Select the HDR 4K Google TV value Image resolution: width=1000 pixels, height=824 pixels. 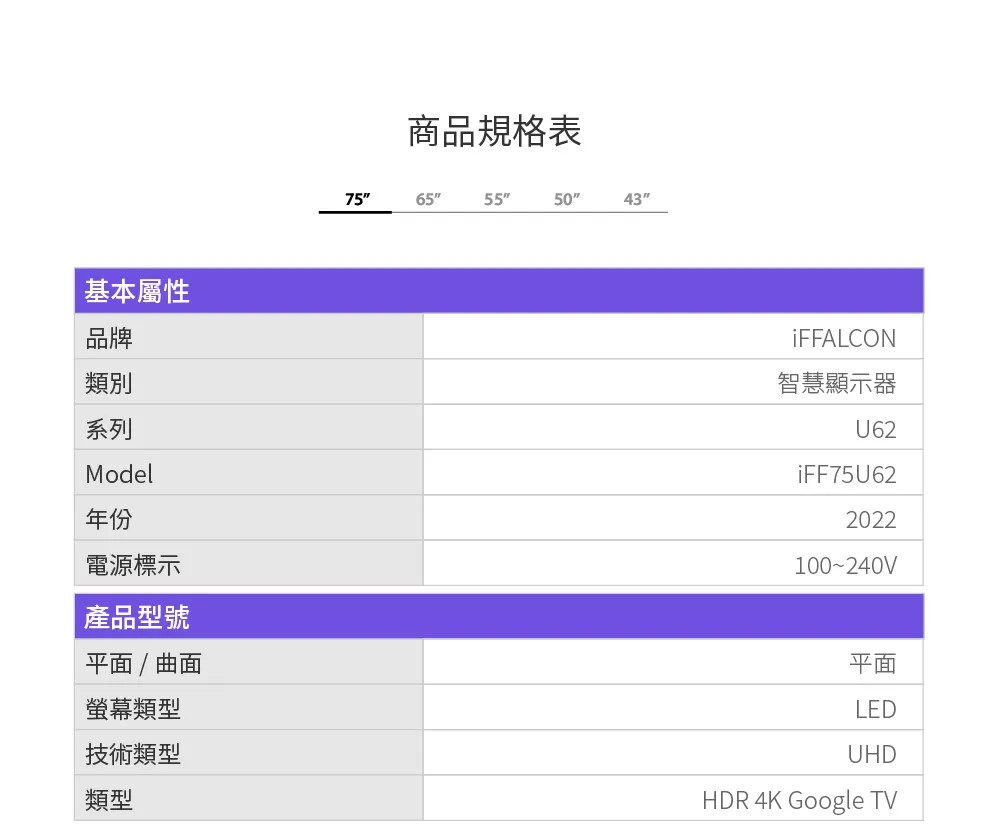pos(799,800)
